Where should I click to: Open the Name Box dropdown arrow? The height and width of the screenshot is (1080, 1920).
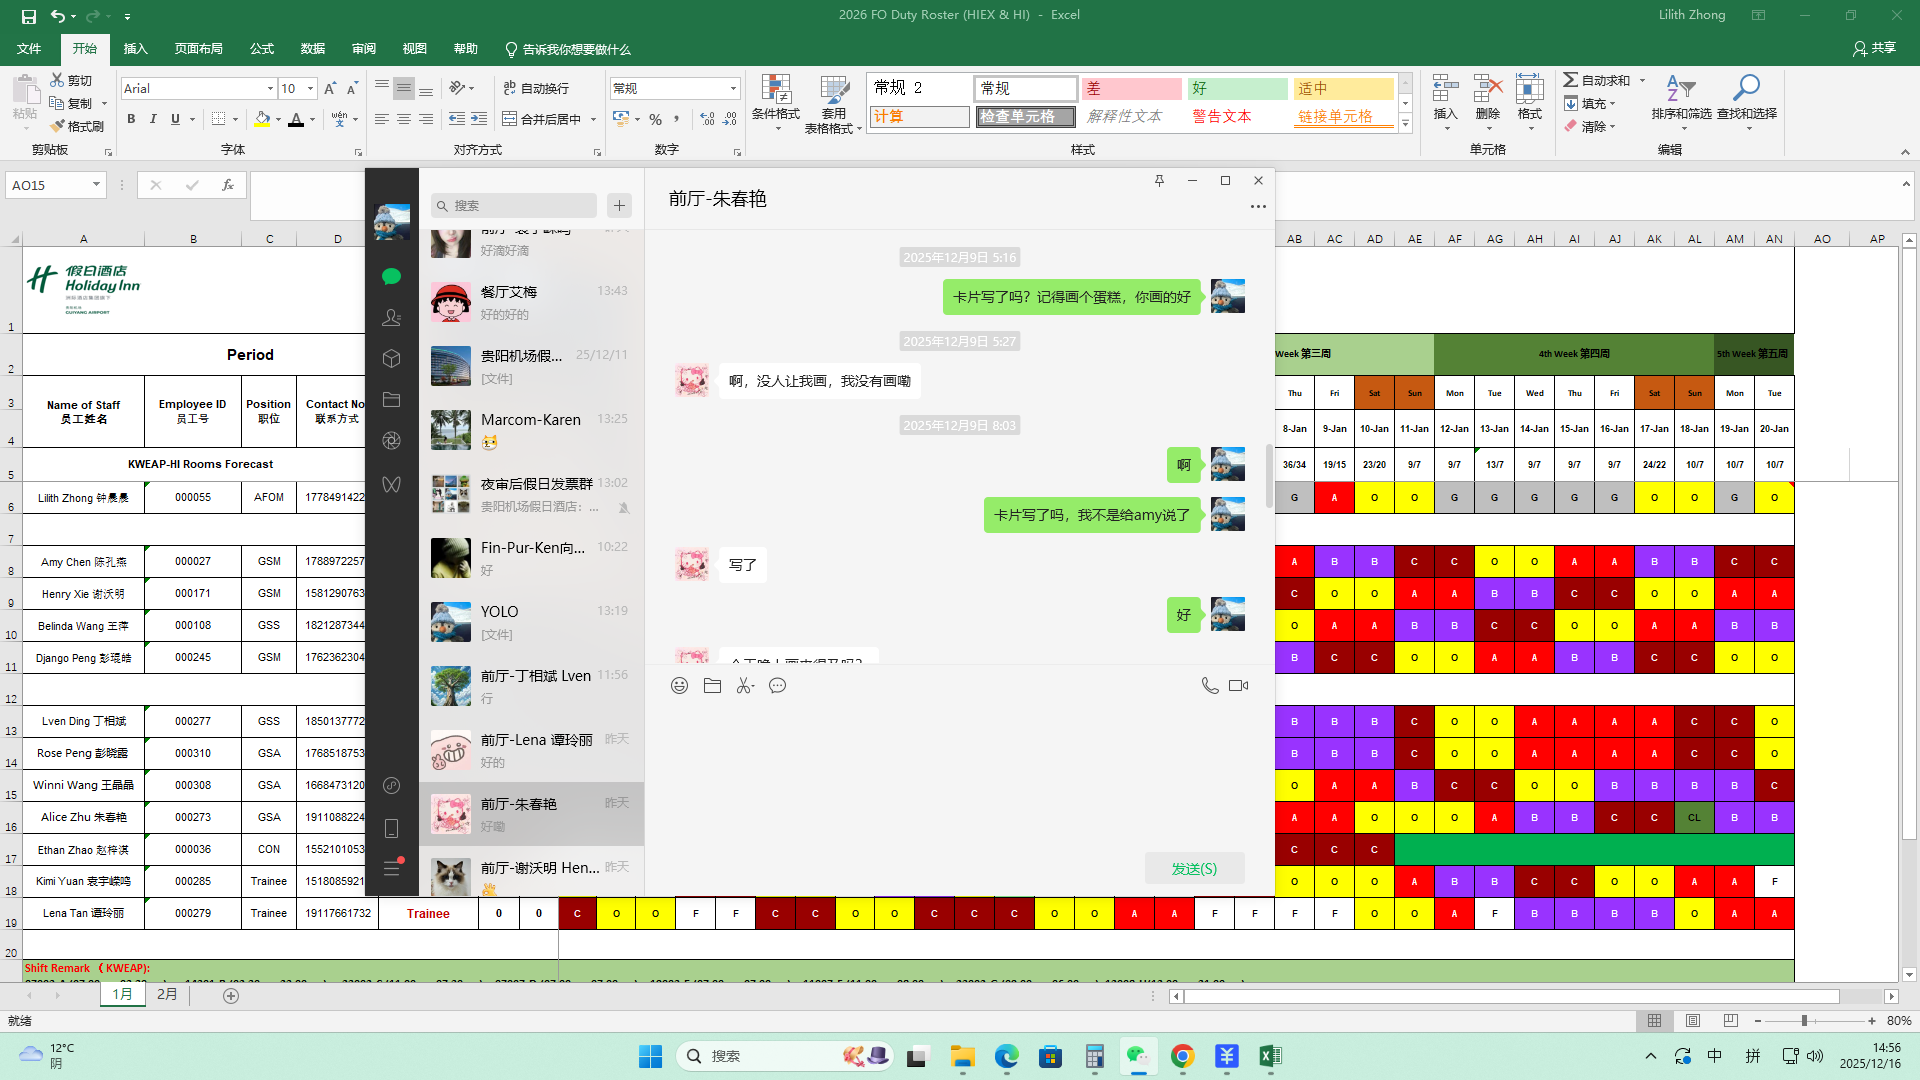pyautogui.click(x=96, y=185)
